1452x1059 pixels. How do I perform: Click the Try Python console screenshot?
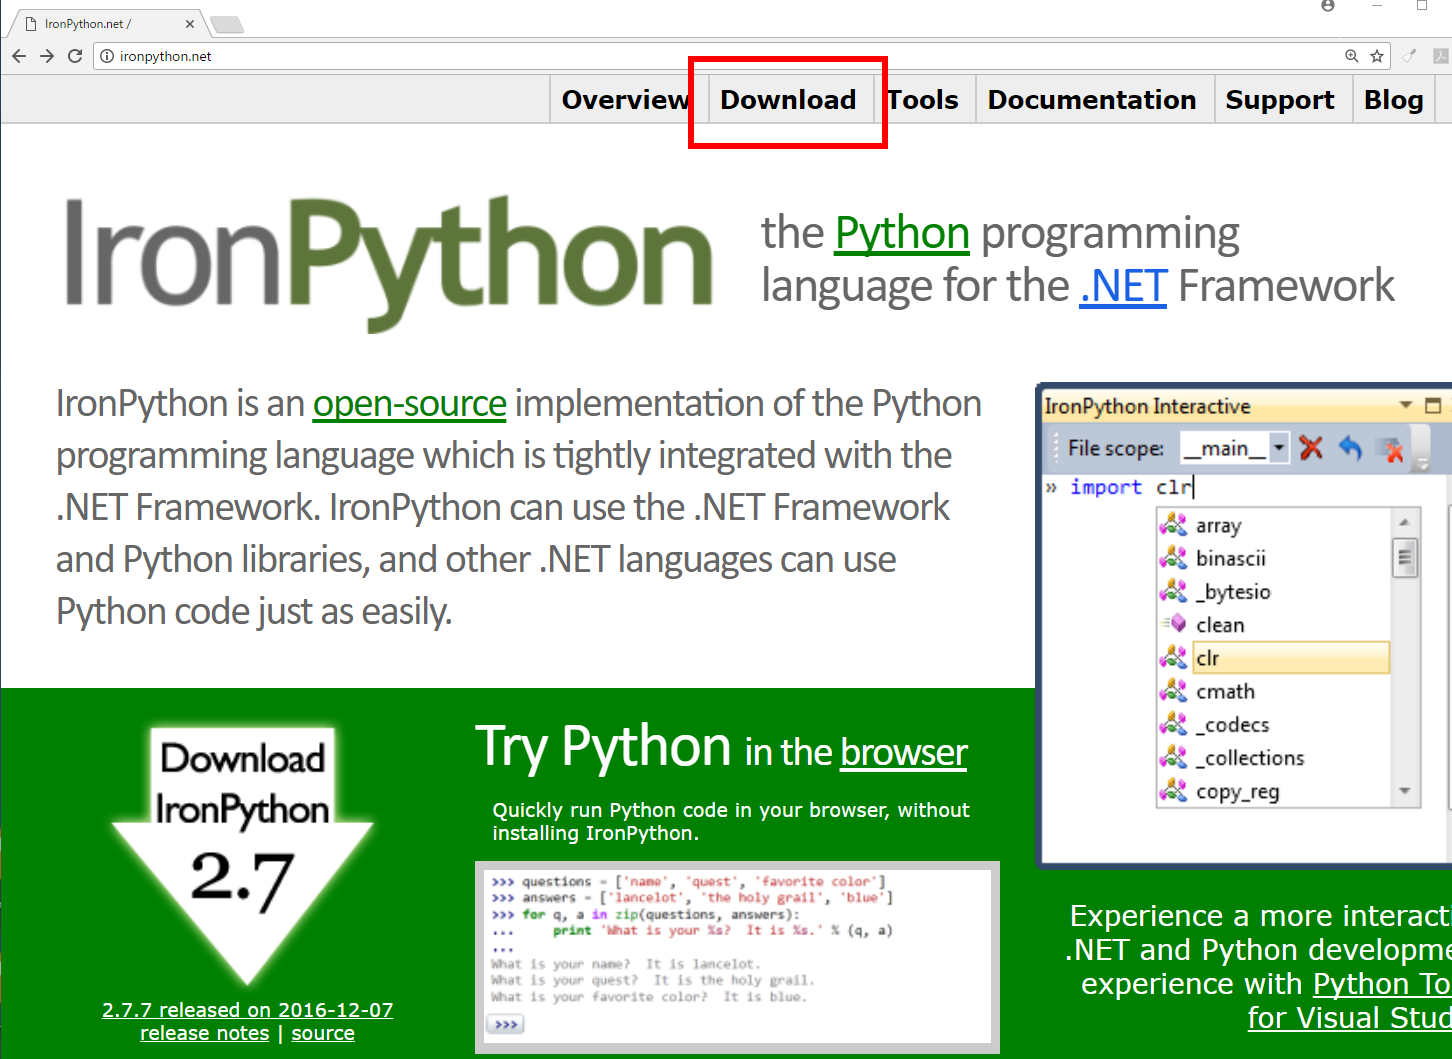737,957
